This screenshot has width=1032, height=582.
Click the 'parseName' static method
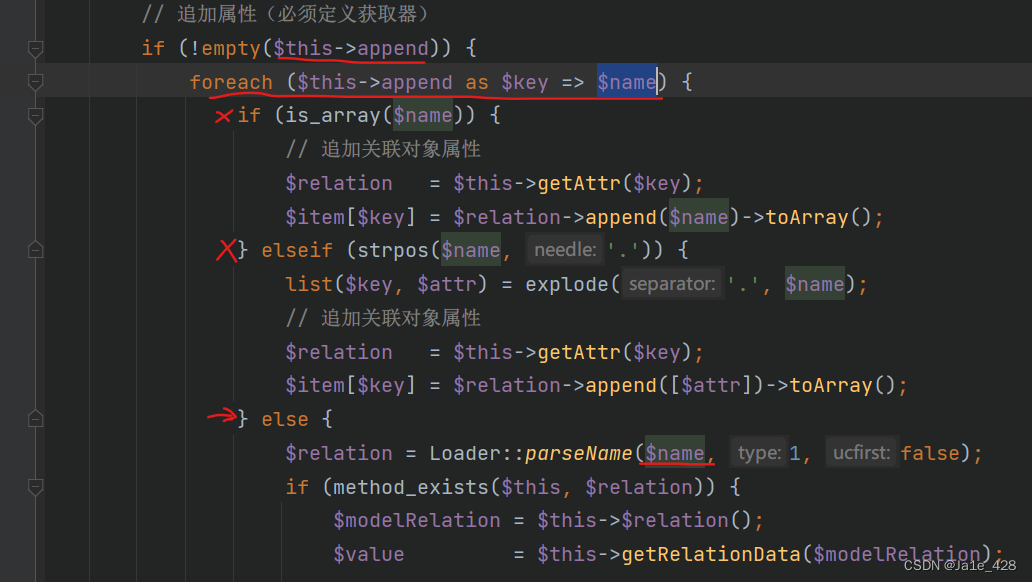pos(579,453)
